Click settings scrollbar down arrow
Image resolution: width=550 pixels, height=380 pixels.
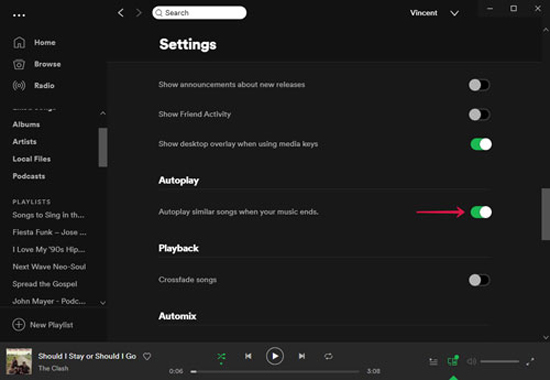point(546,337)
